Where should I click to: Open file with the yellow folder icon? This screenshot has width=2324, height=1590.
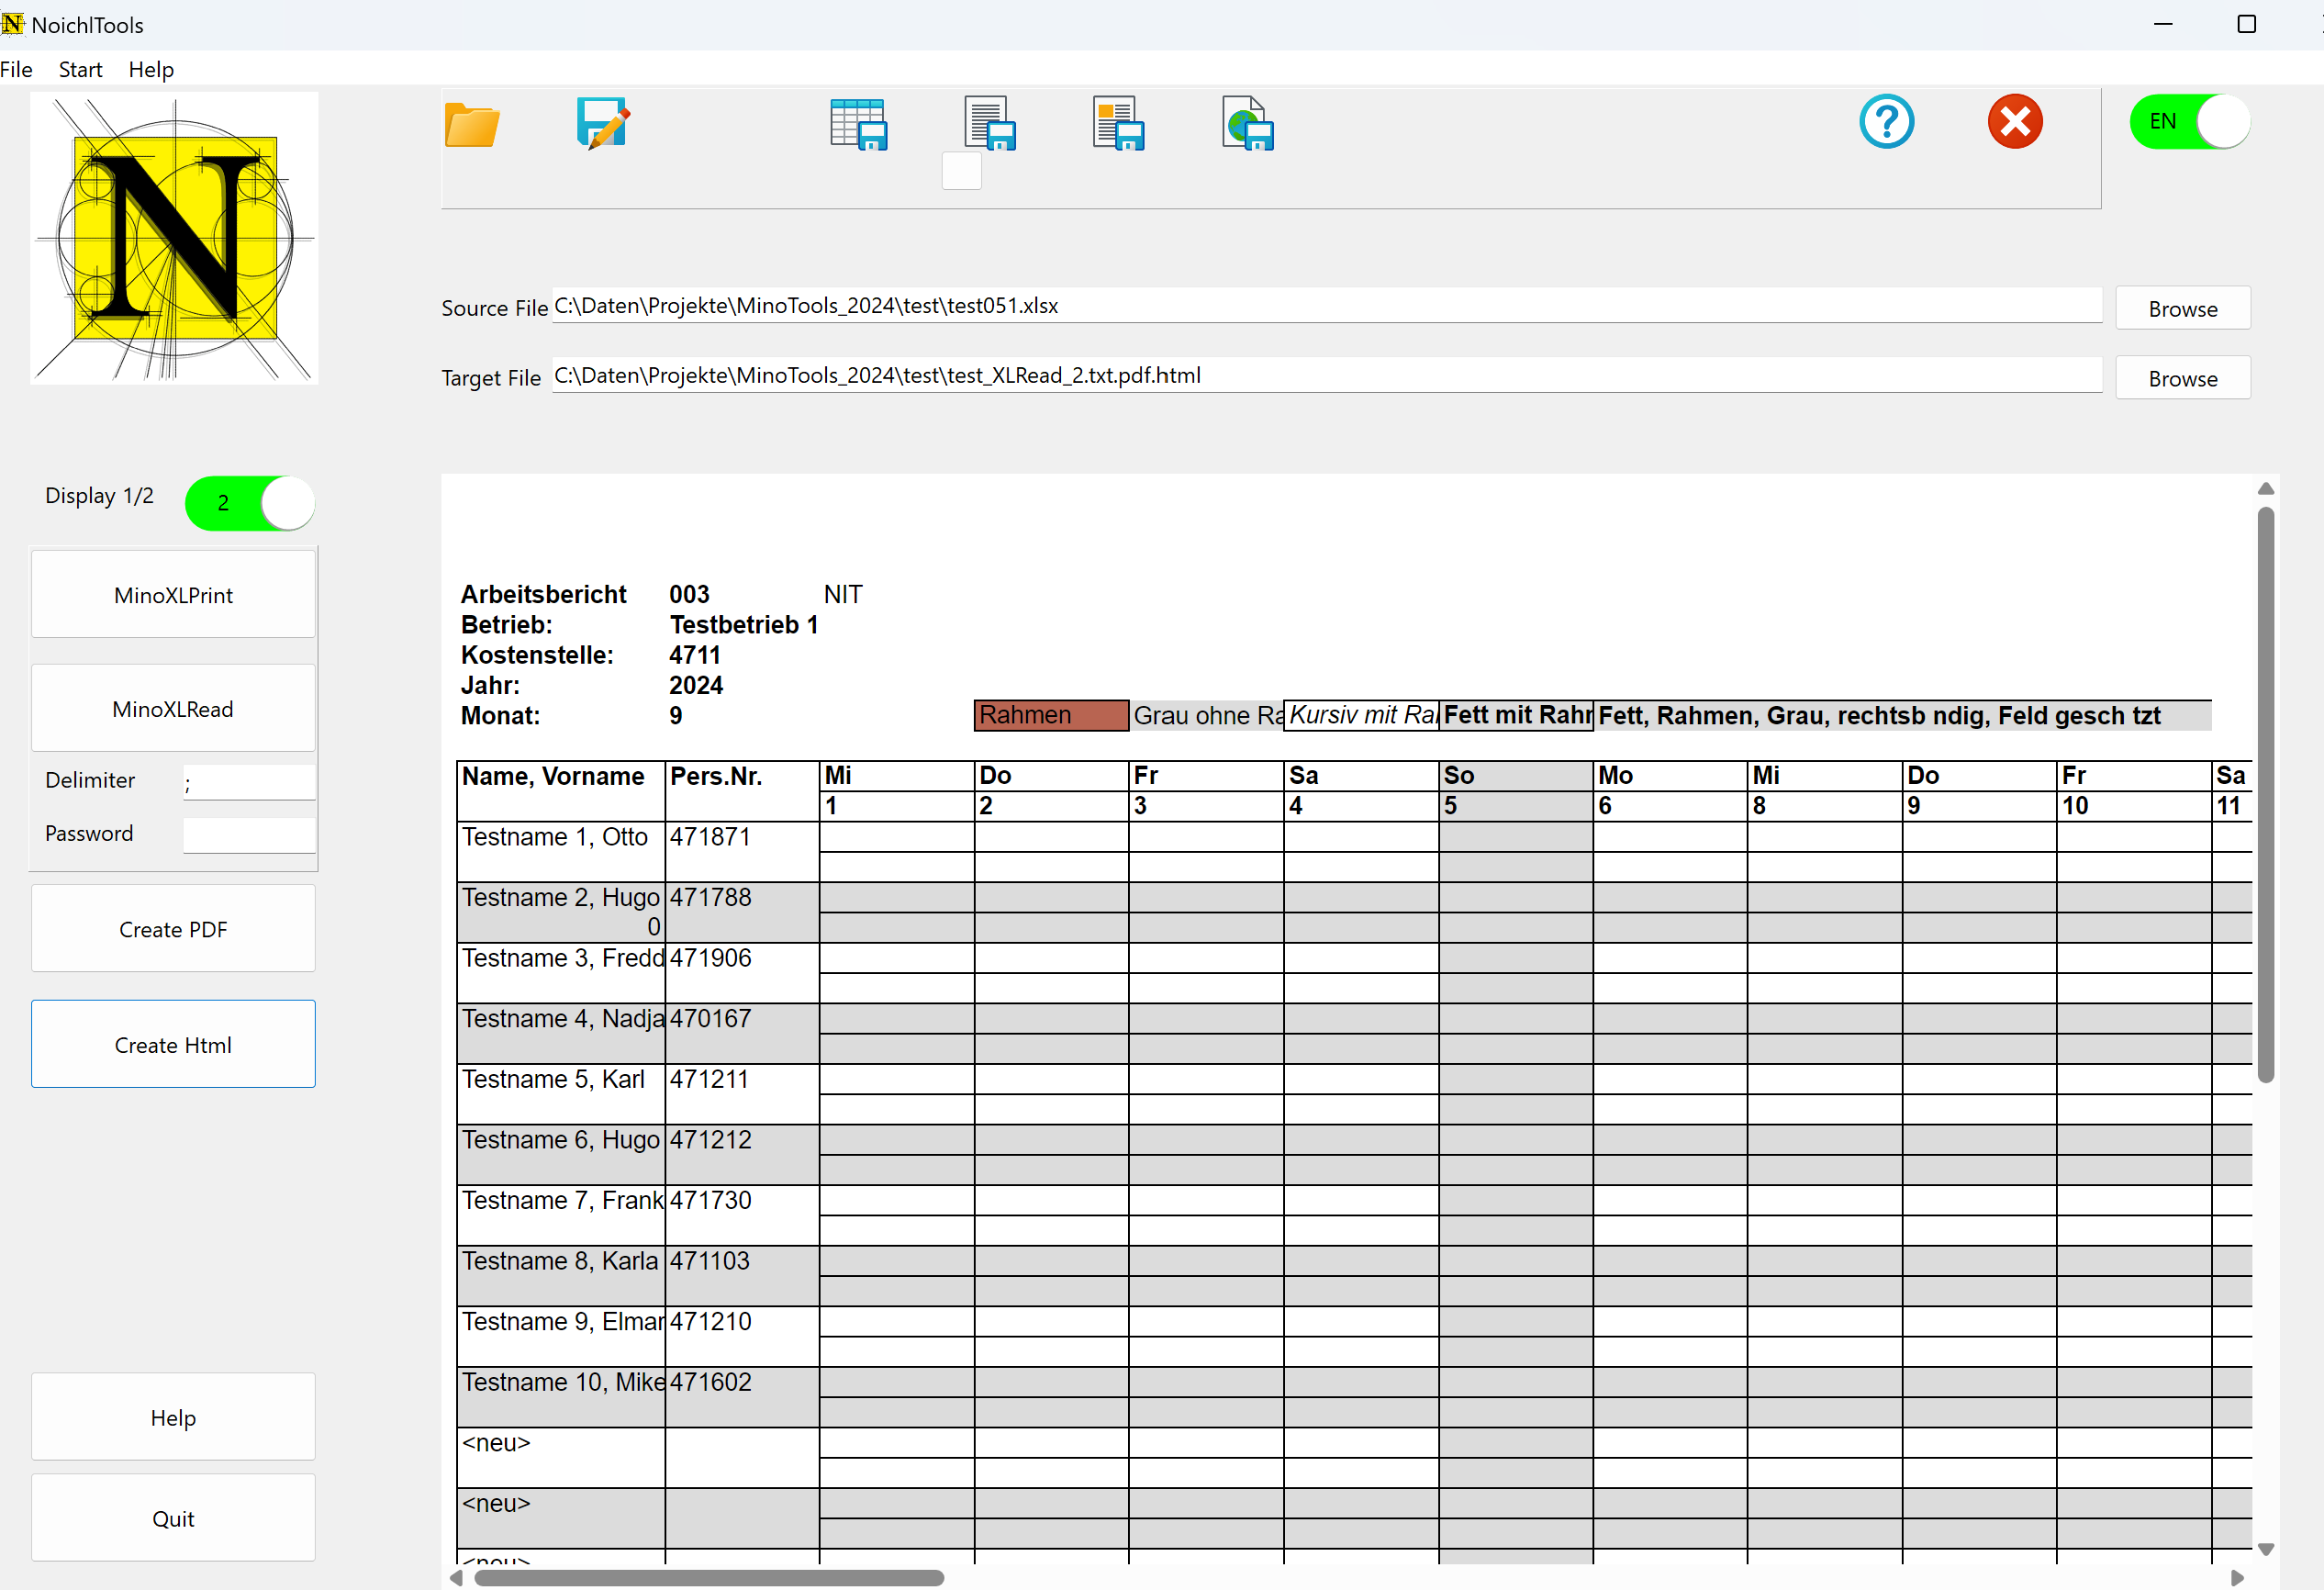click(x=471, y=125)
